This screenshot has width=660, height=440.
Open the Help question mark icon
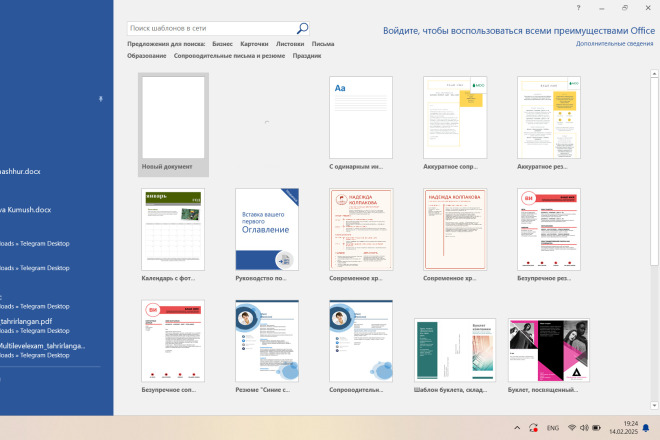(x=578, y=8)
